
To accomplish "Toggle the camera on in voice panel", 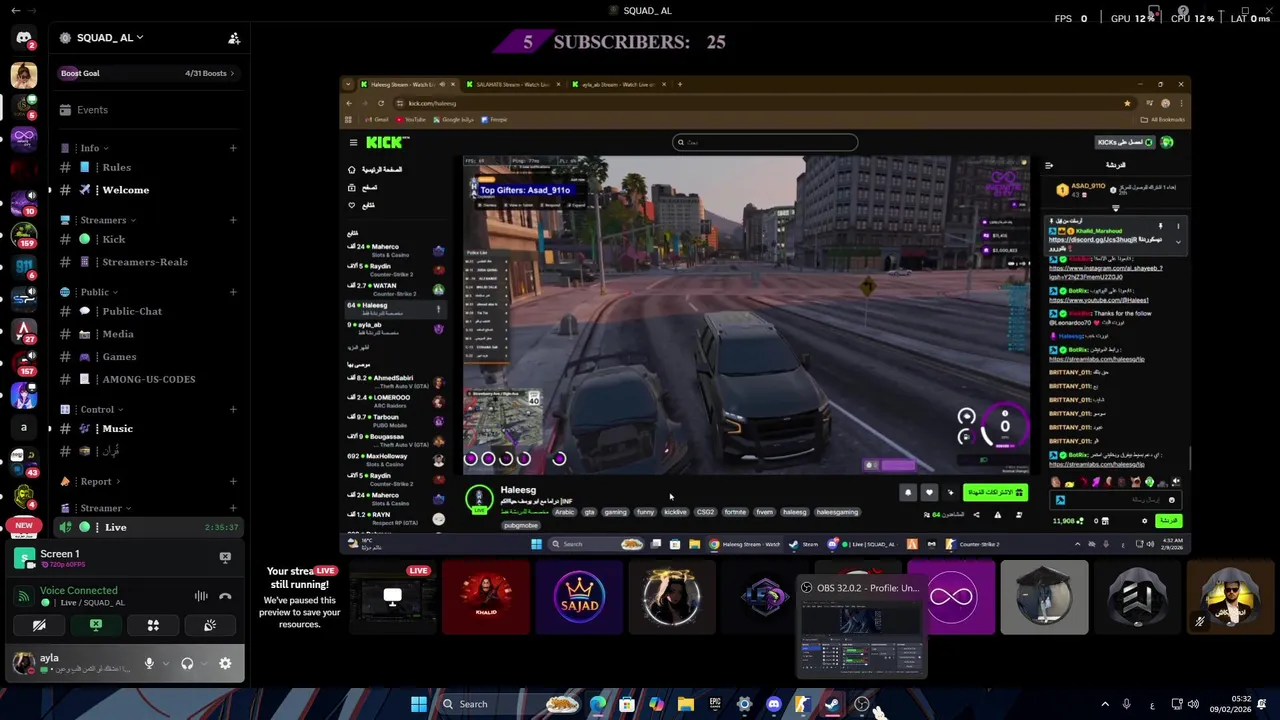I will tap(39, 625).
